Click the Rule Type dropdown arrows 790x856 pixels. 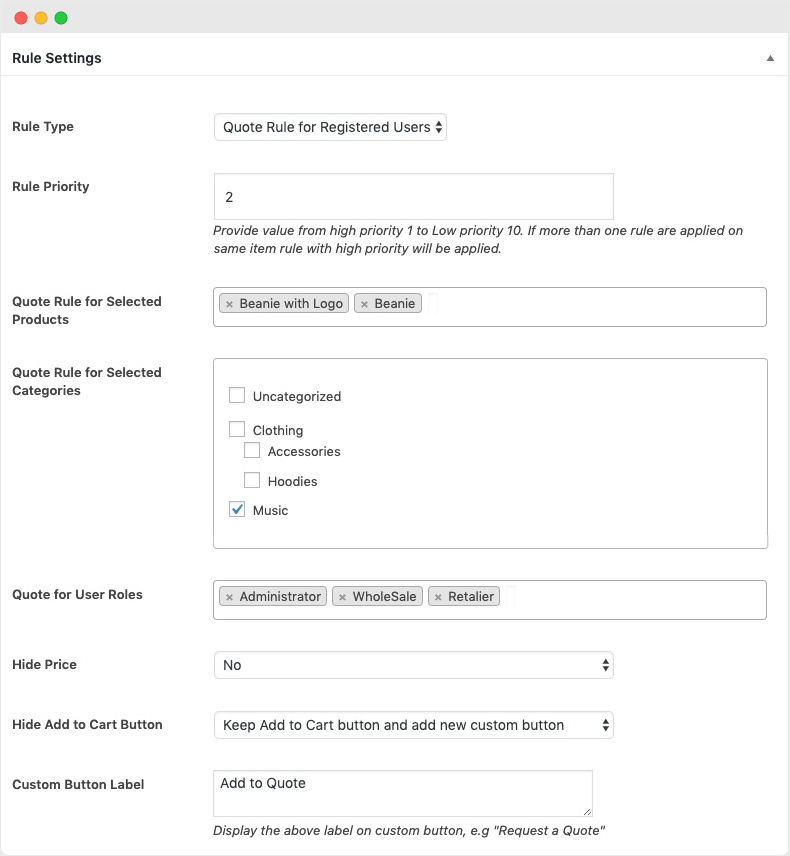(x=438, y=127)
